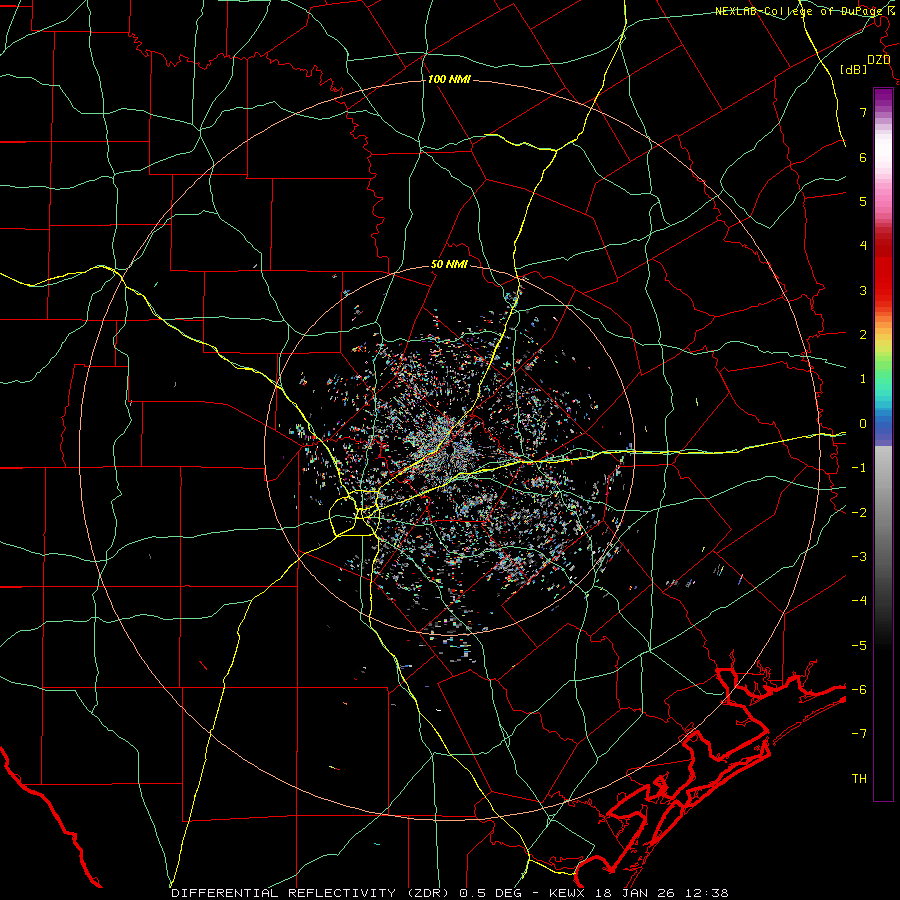Click the "-1" value on the dB scale

(x=859, y=468)
